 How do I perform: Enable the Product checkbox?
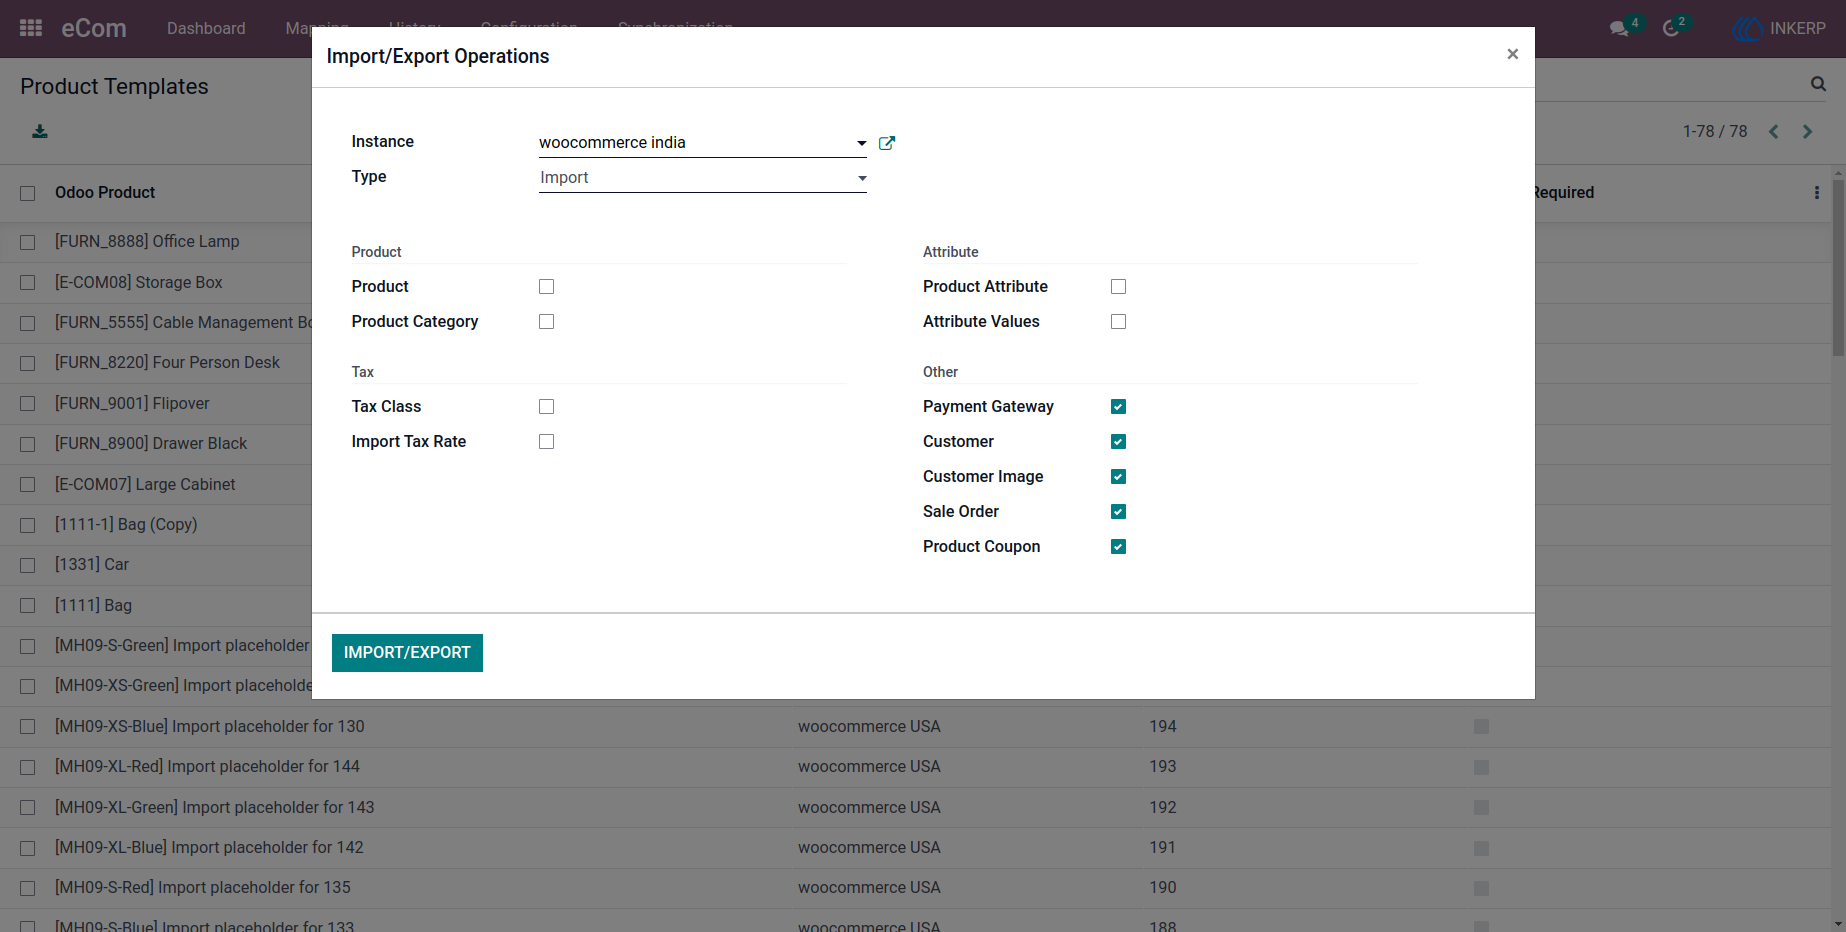546,286
